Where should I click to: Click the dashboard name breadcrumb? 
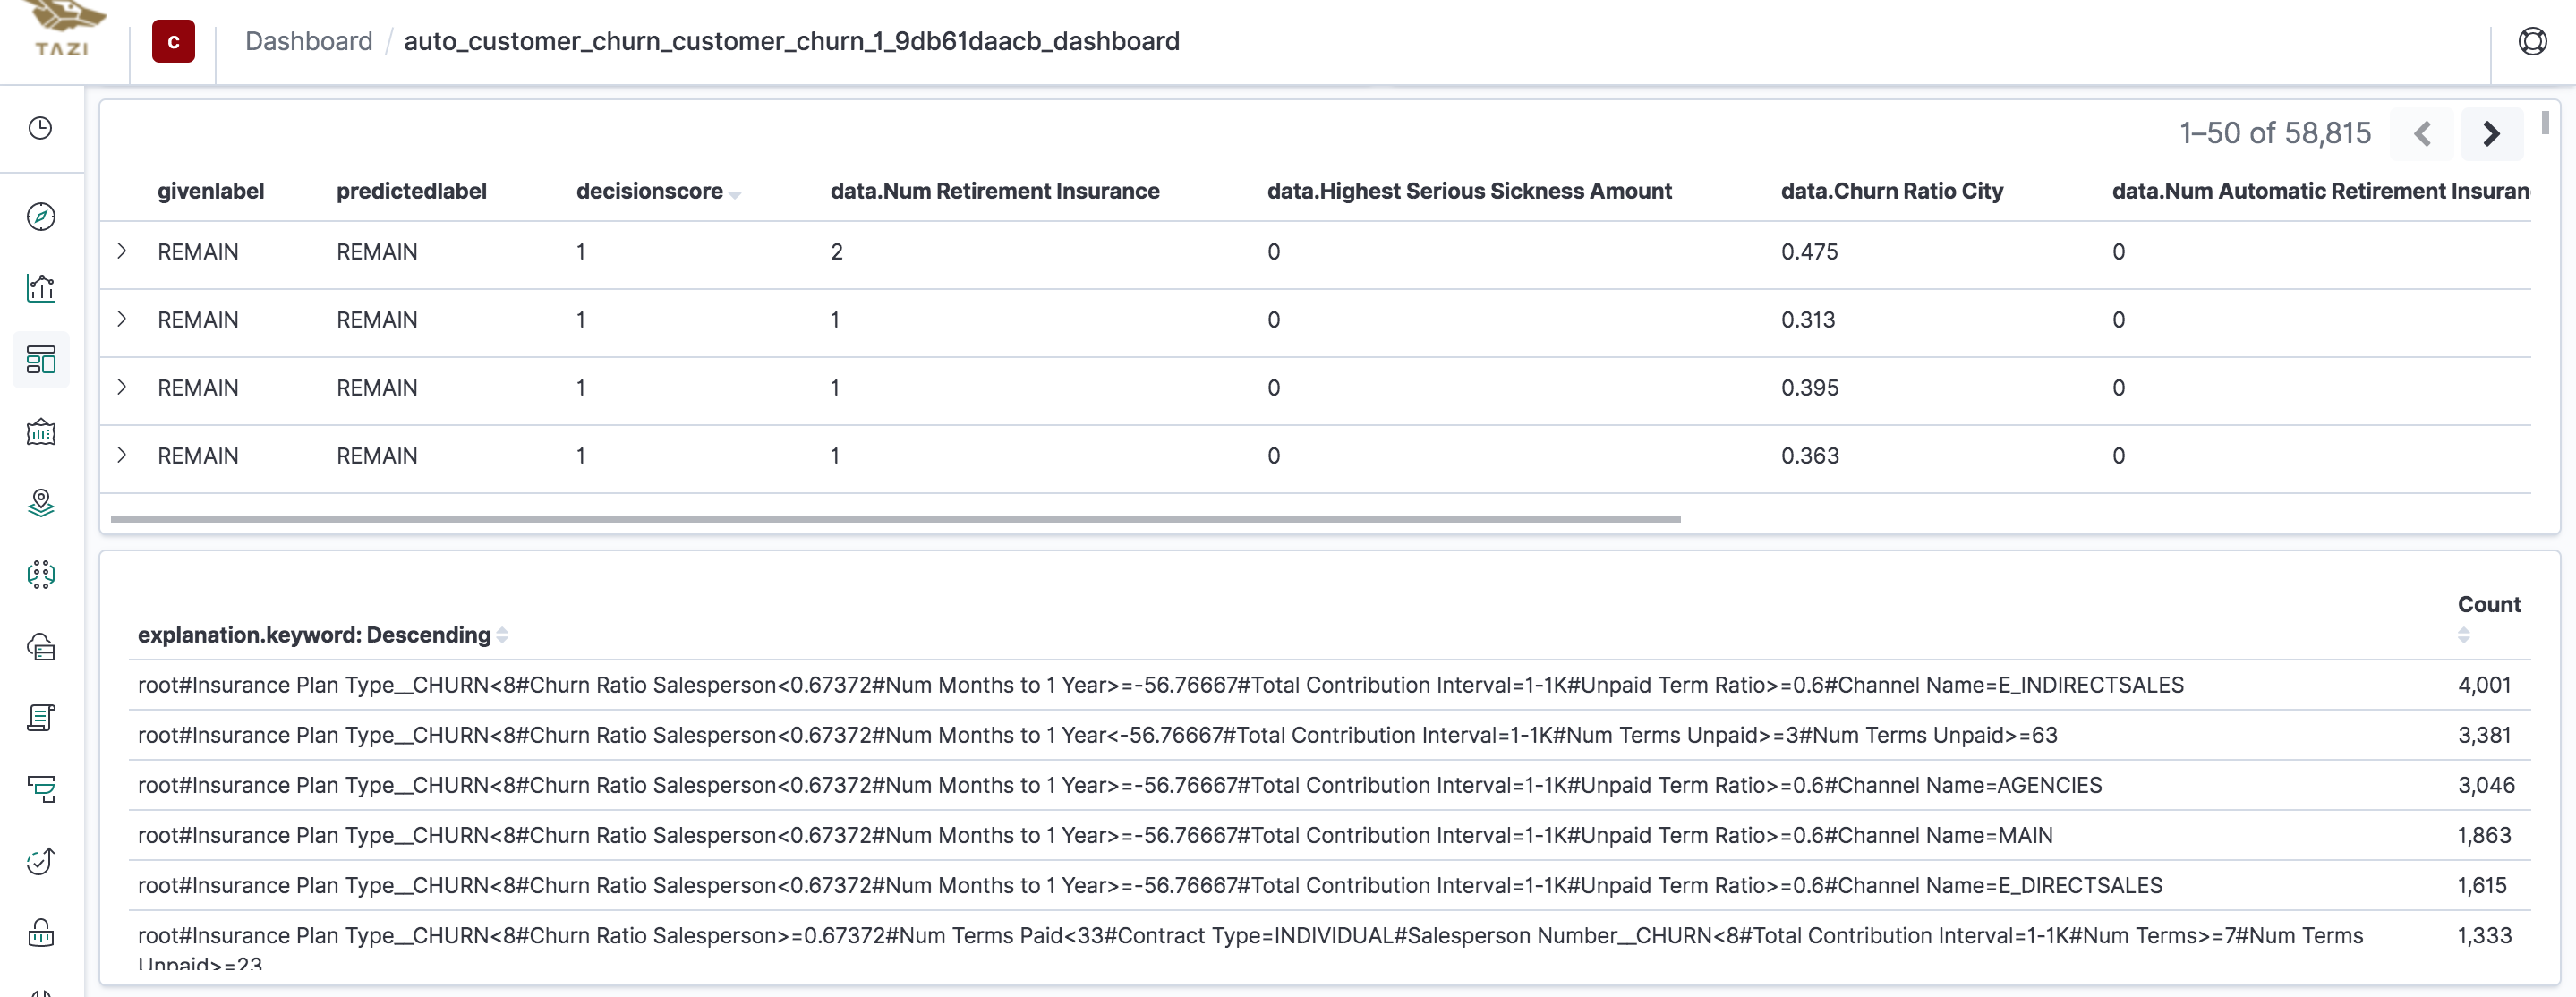[x=791, y=41]
